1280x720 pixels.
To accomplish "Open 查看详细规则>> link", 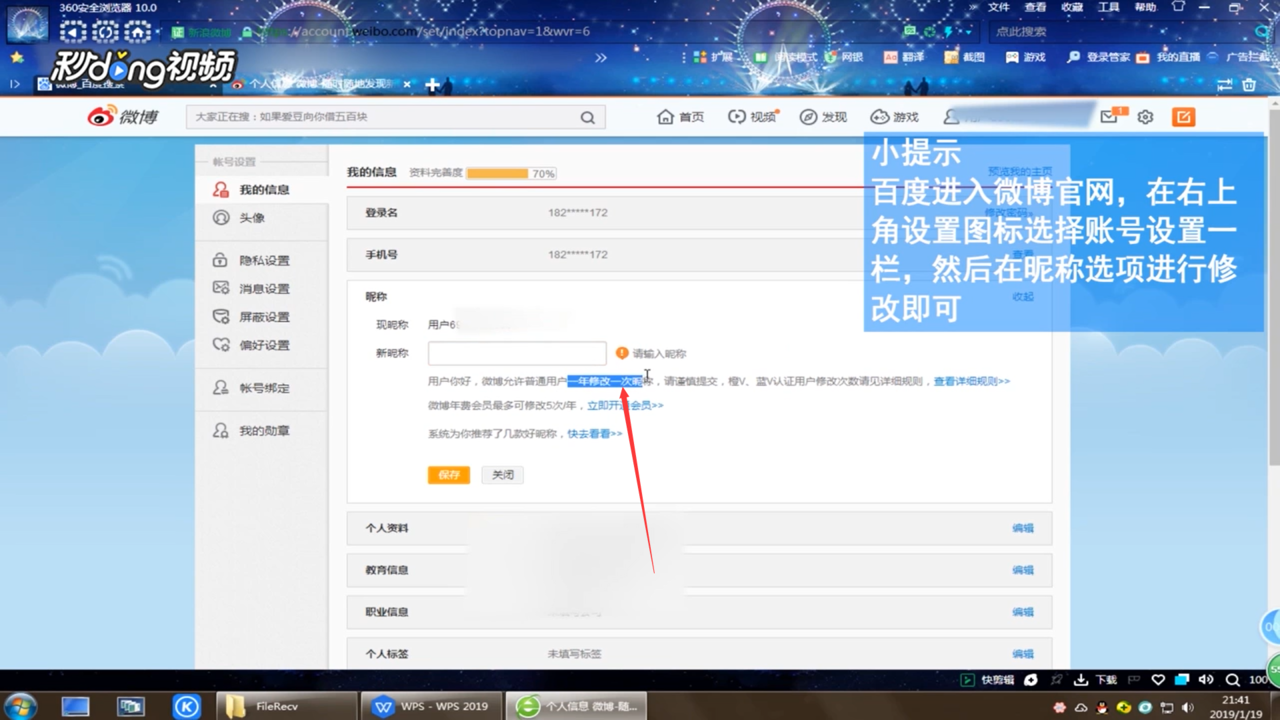I will tap(971, 381).
